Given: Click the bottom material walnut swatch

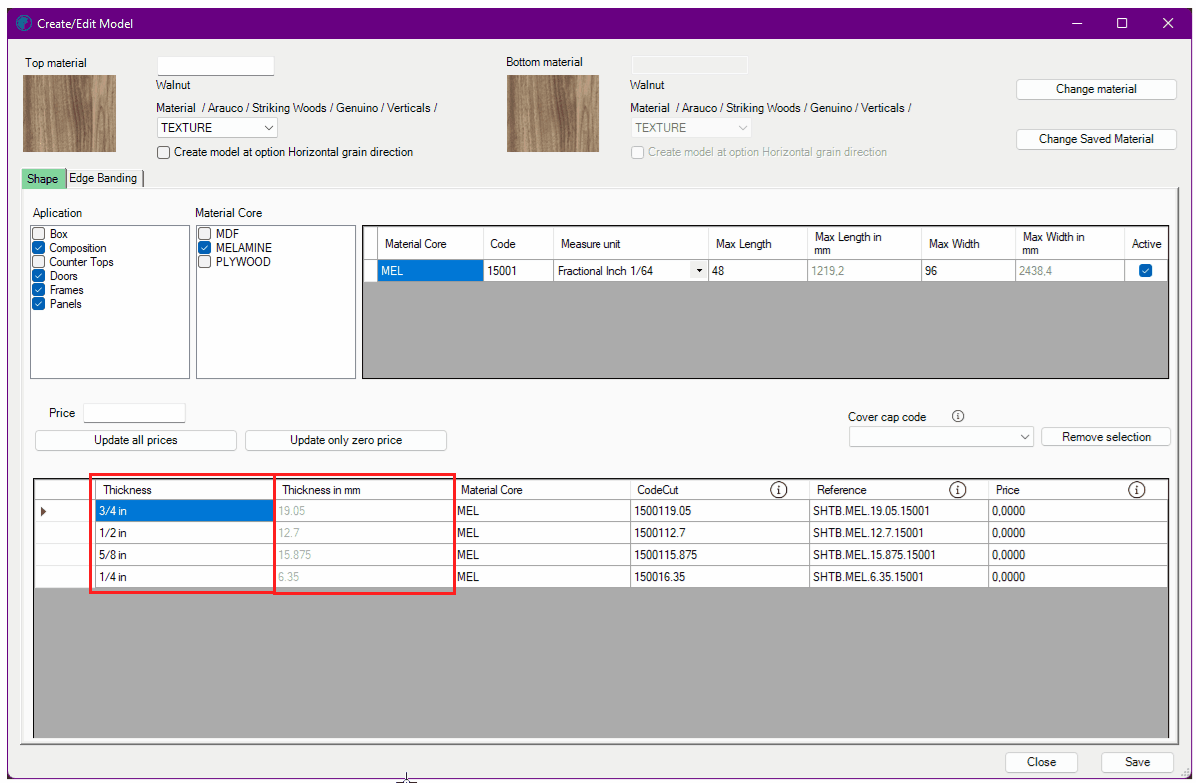Looking at the screenshot, I should (553, 114).
